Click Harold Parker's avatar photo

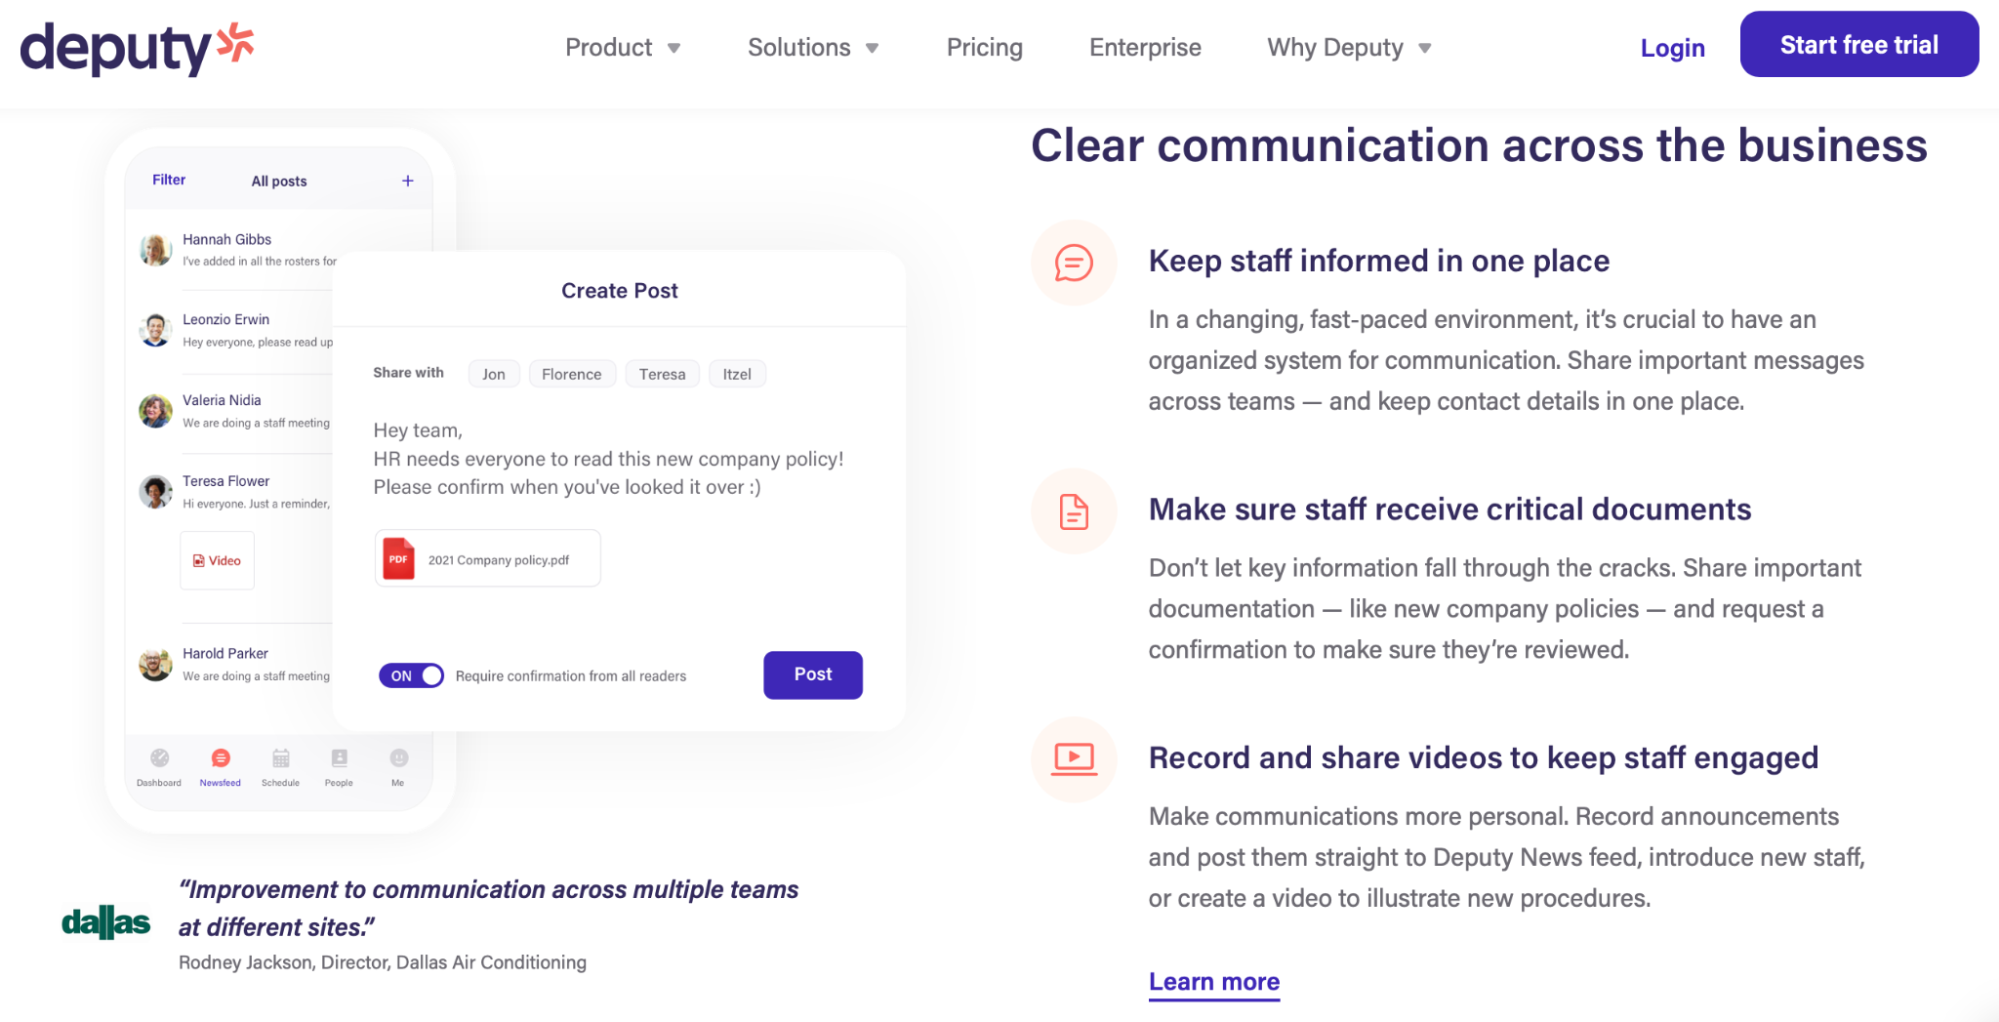point(155,664)
